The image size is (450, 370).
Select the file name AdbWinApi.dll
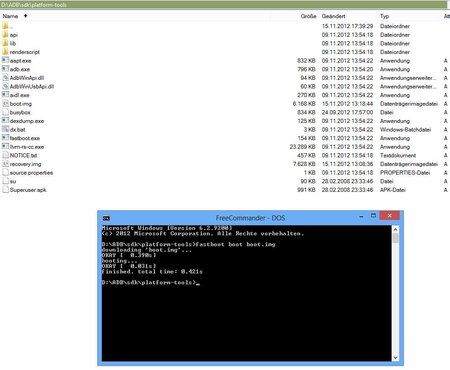pyautogui.click(x=27, y=78)
